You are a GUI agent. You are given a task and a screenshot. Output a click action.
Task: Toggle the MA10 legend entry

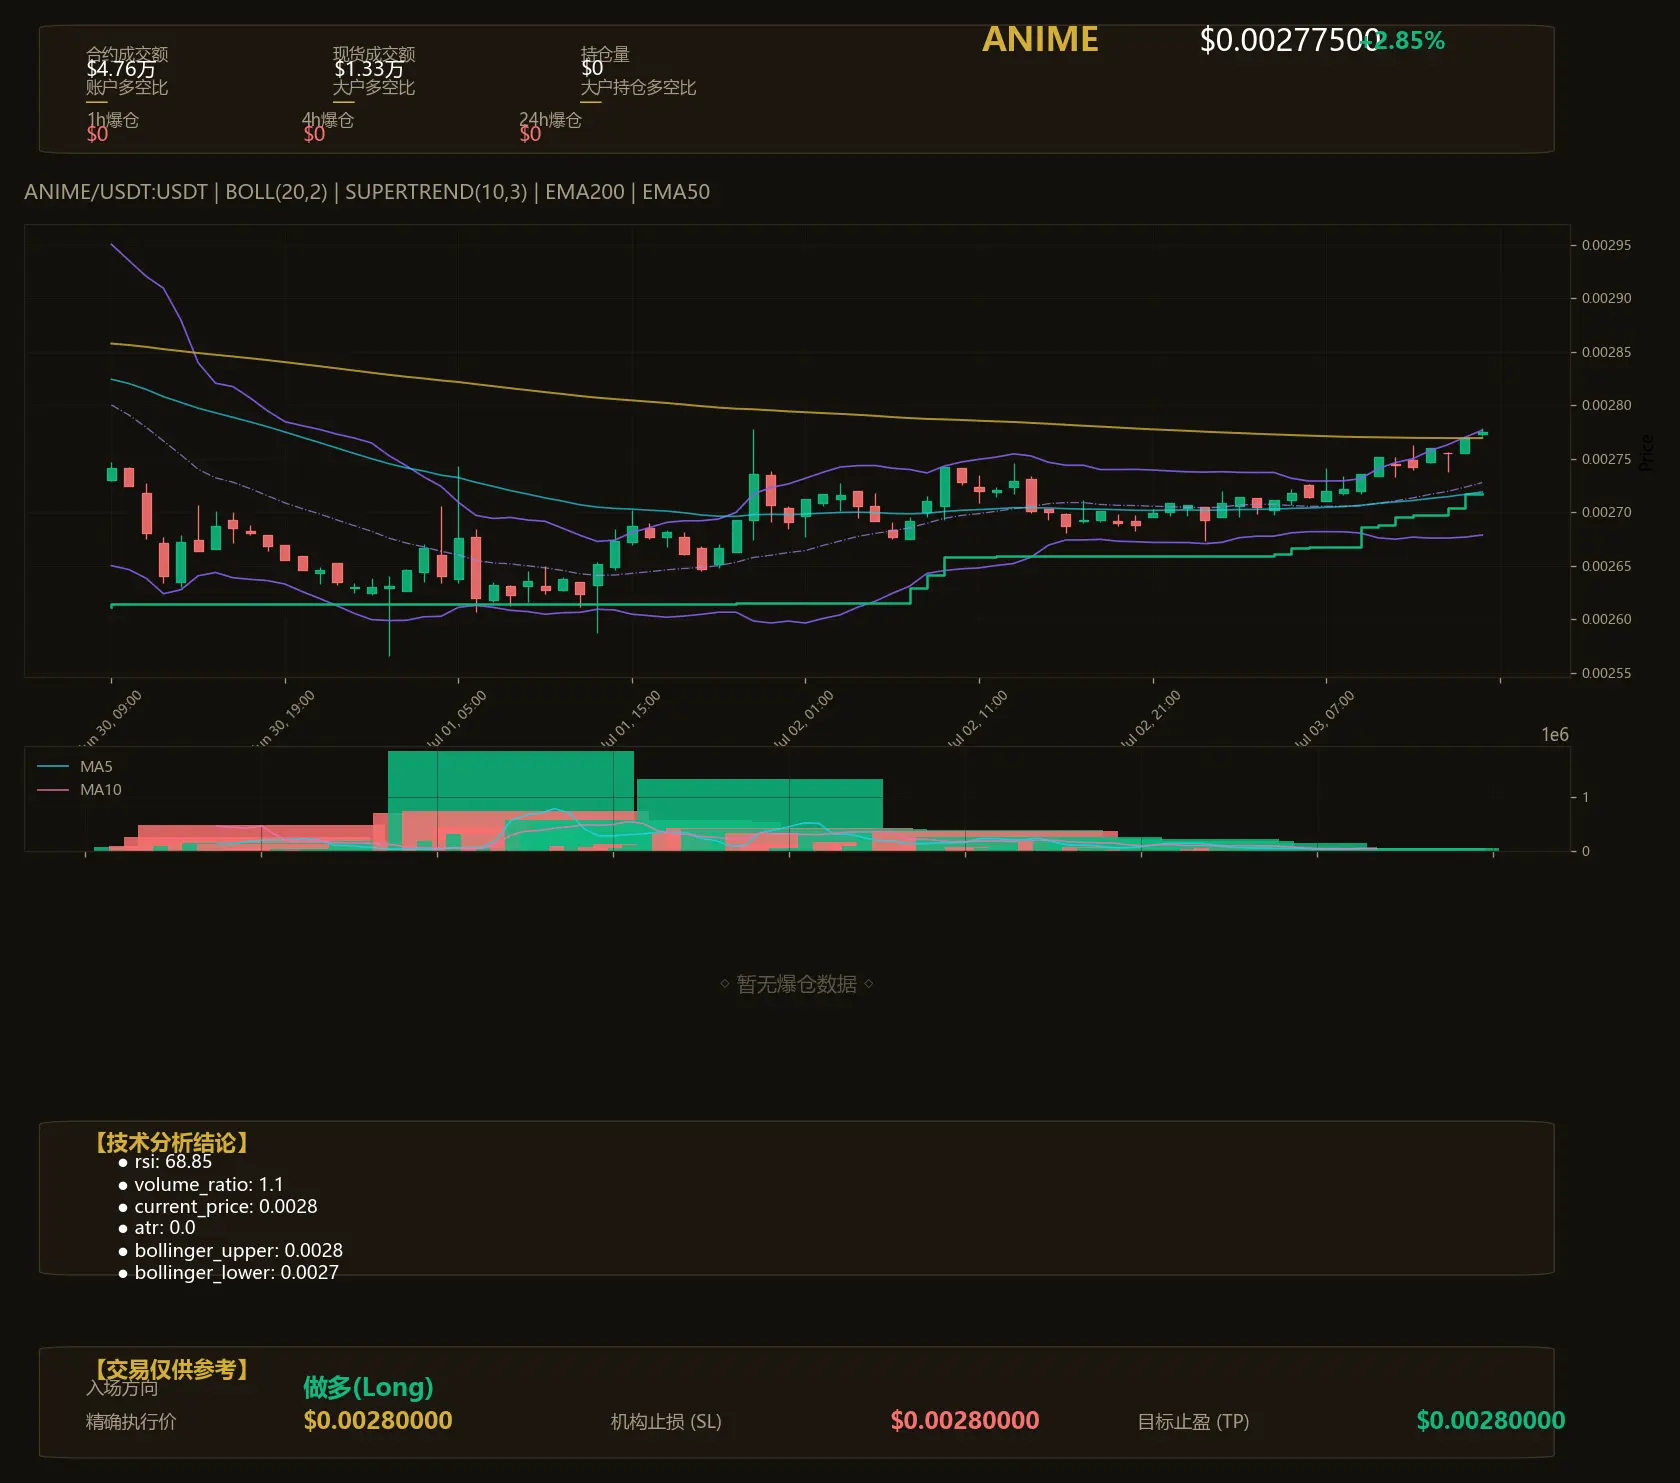coord(79,790)
